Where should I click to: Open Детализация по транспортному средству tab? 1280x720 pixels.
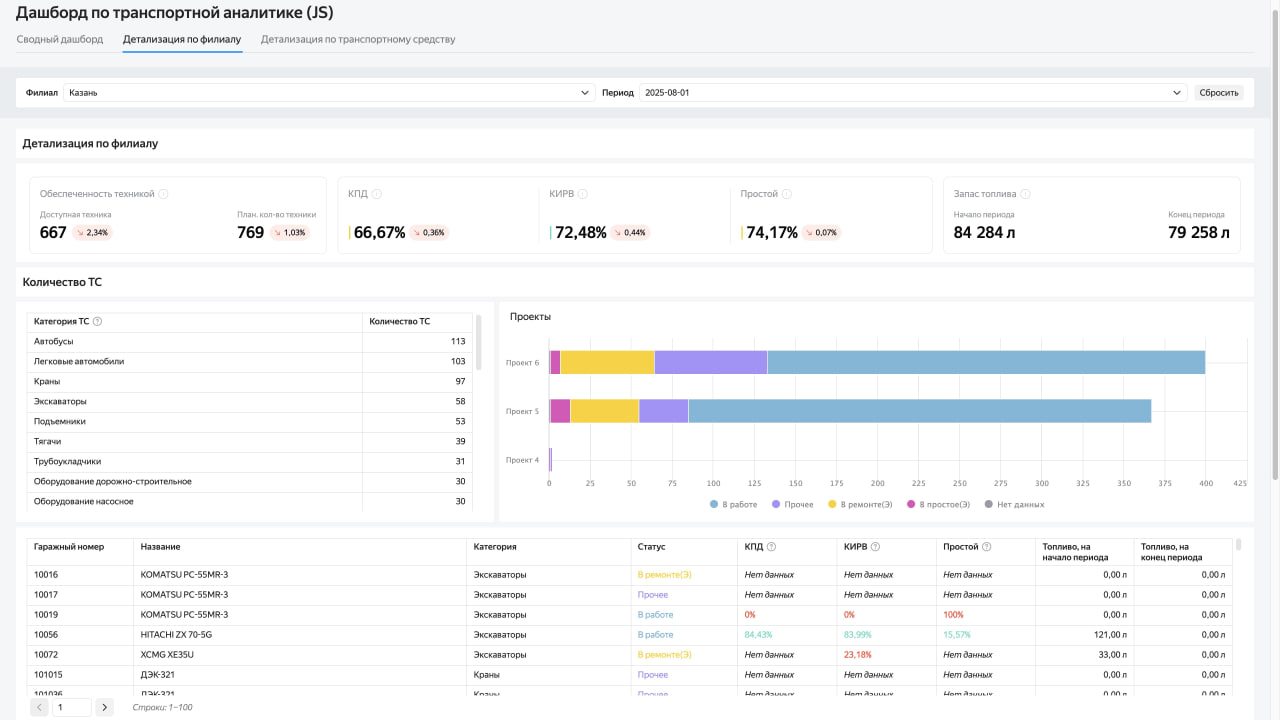click(x=358, y=40)
